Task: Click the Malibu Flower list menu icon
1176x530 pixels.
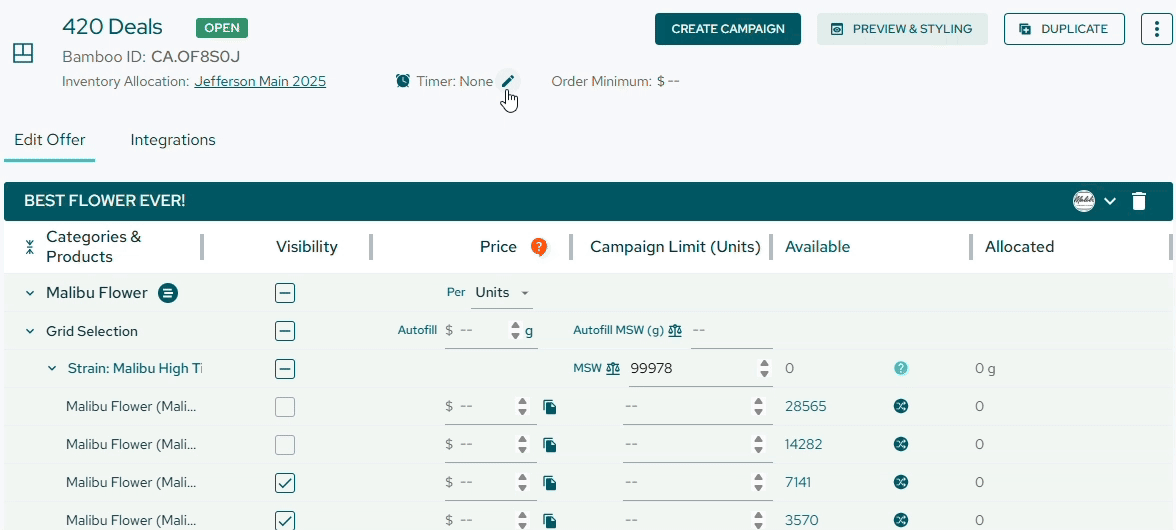Action: pos(168,293)
